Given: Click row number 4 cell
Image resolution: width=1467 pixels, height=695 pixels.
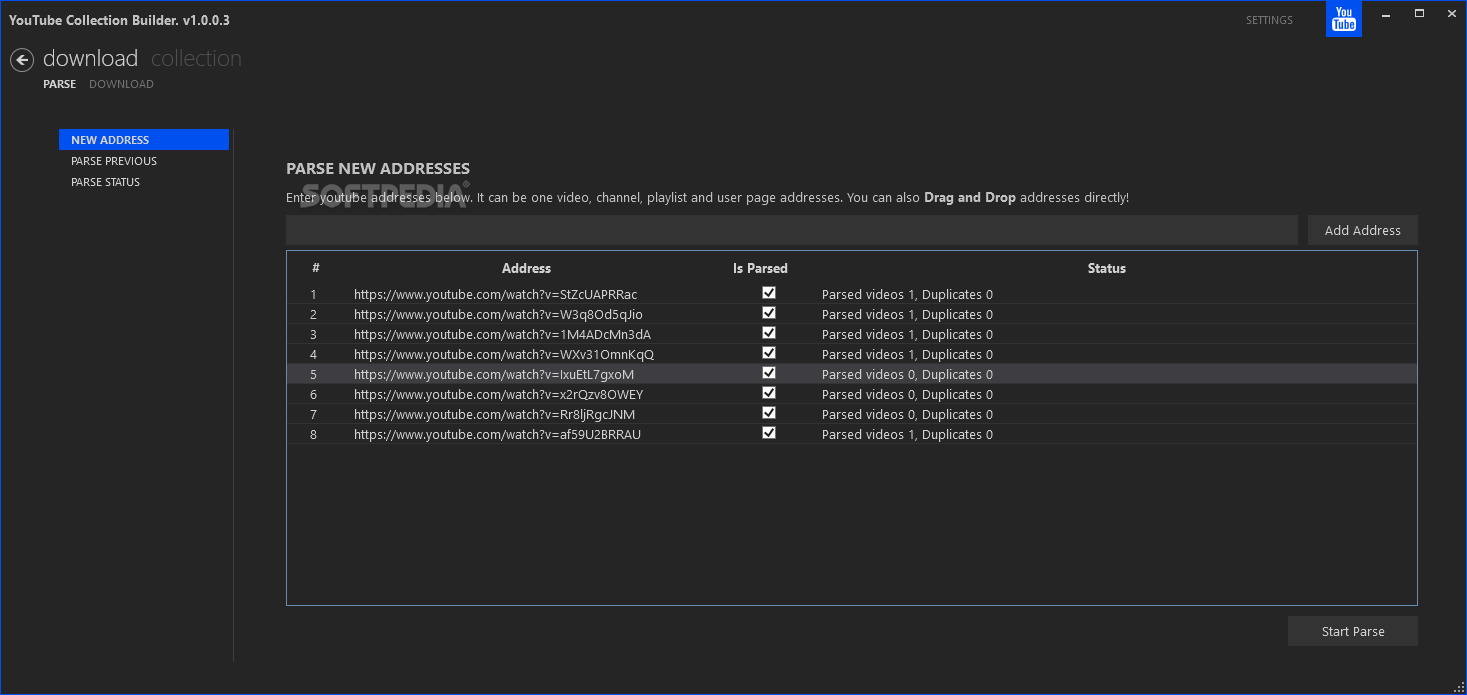Looking at the screenshot, I should (313, 354).
